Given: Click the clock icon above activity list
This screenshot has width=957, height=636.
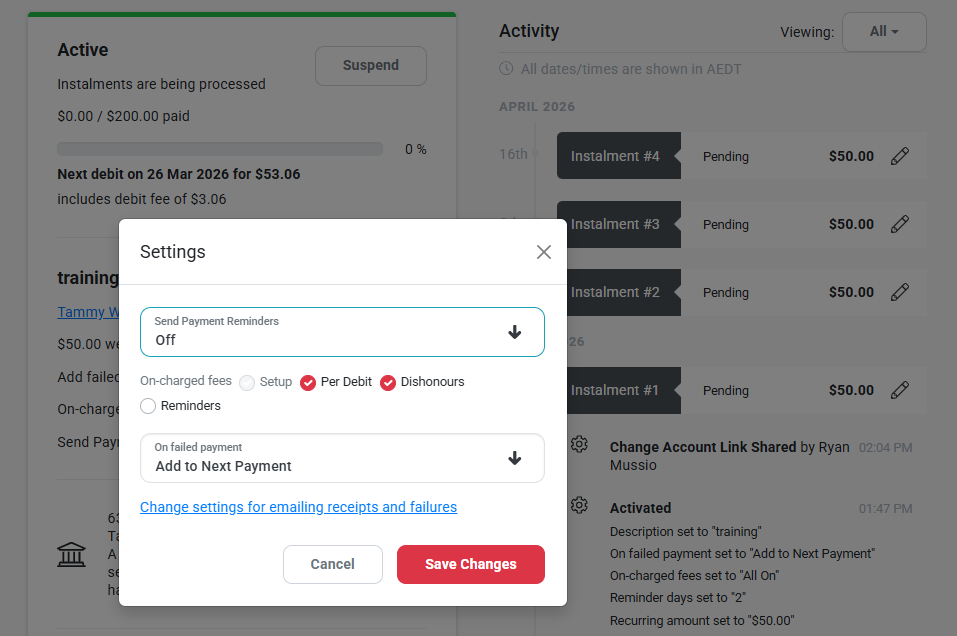Looking at the screenshot, I should tap(506, 69).
